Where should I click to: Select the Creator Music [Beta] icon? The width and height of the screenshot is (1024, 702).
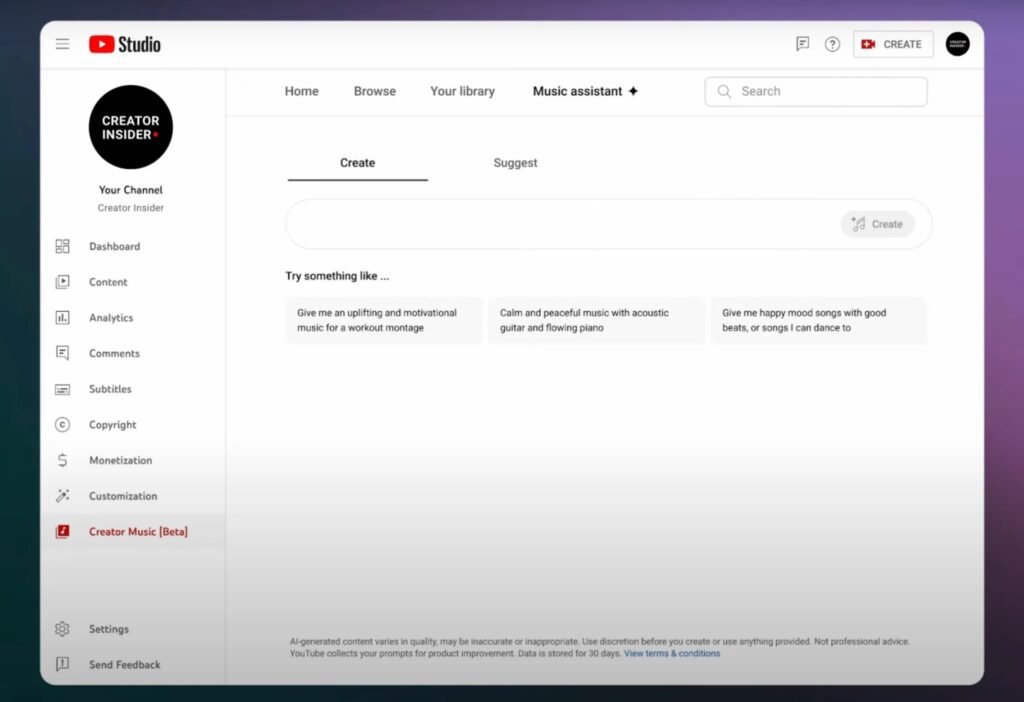tap(62, 531)
